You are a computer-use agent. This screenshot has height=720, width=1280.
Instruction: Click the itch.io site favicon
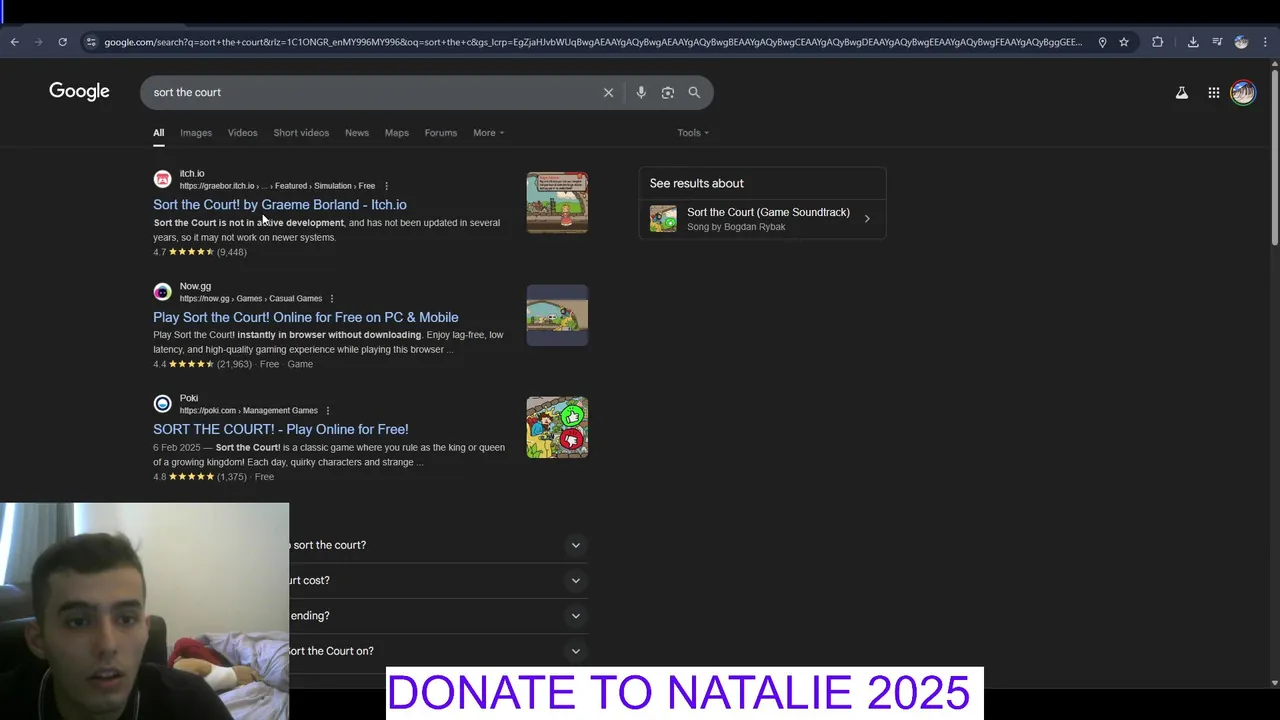click(162, 179)
